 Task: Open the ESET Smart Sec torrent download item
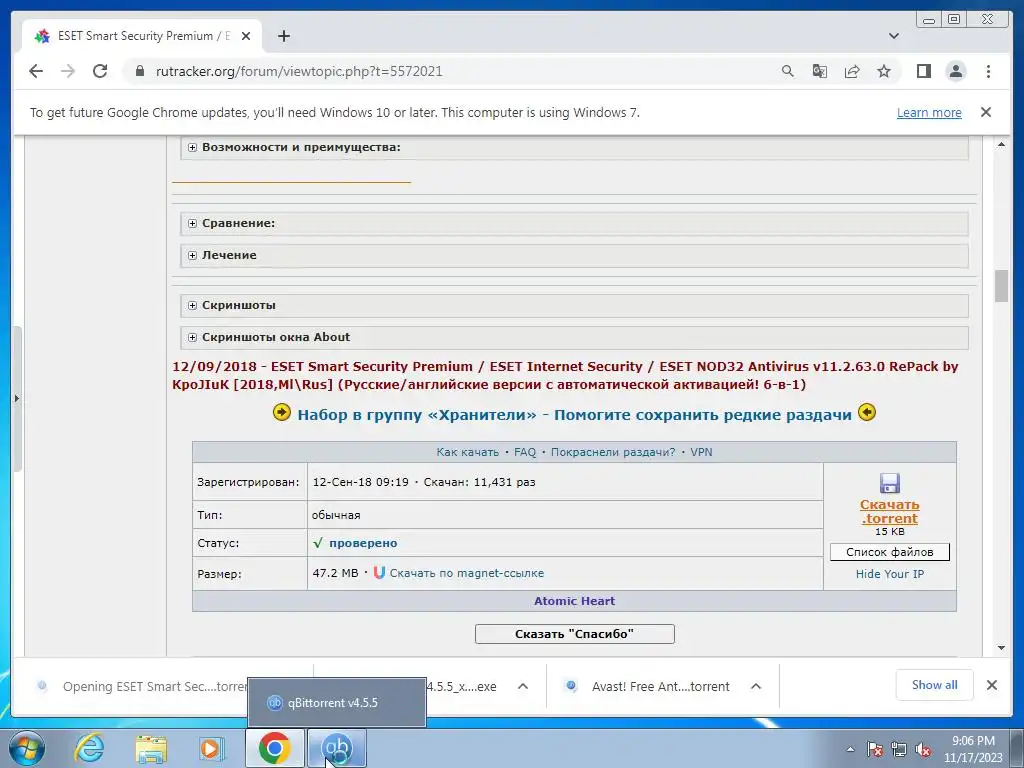coord(140,686)
